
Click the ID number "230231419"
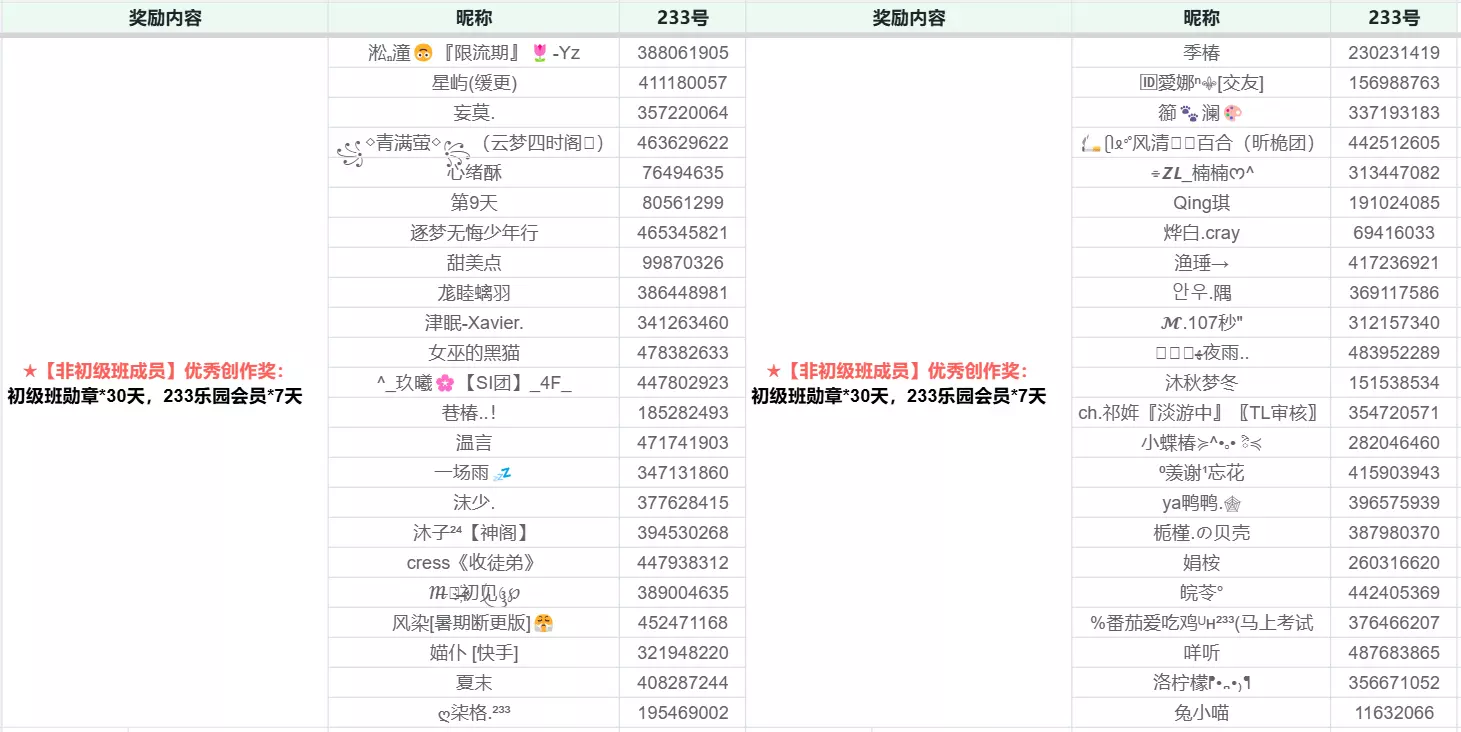pyautogui.click(x=1394, y=53)
